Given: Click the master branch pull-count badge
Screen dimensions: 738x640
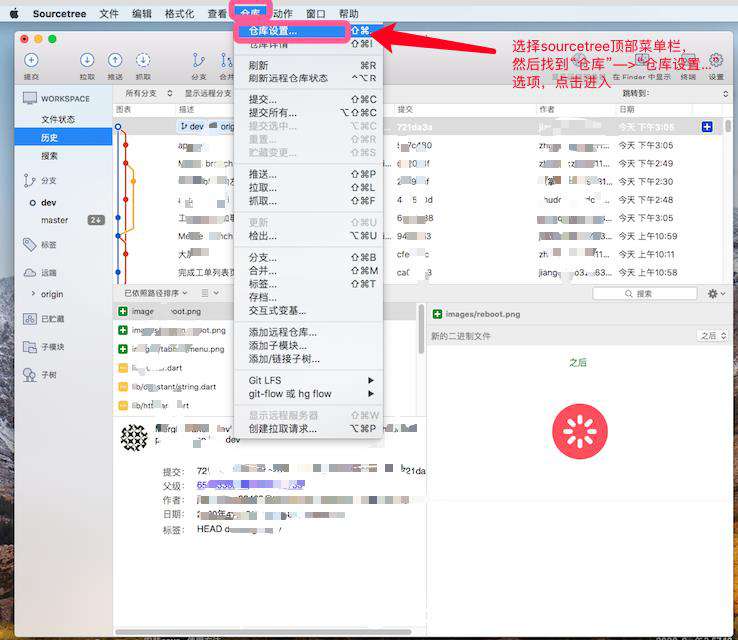Looking at the screenshot, I should tap(96, 220).
